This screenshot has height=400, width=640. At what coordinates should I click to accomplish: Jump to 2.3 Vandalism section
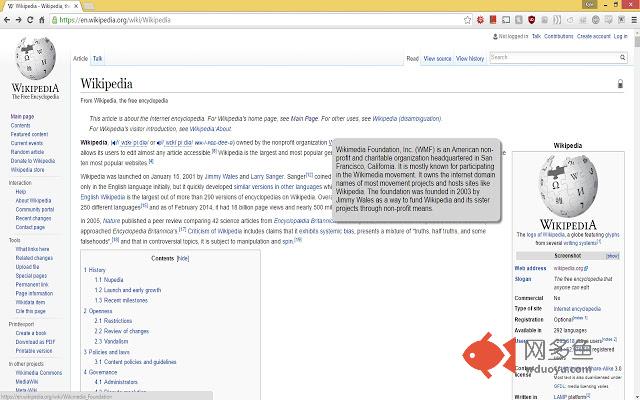pyautogui.click(x=111, y=342)
